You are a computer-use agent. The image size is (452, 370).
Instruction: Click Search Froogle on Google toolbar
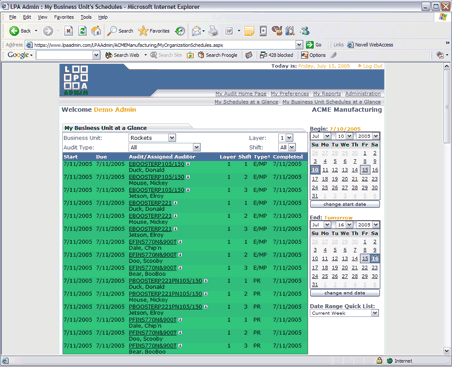pyautogui.click(x=218, y=55)
